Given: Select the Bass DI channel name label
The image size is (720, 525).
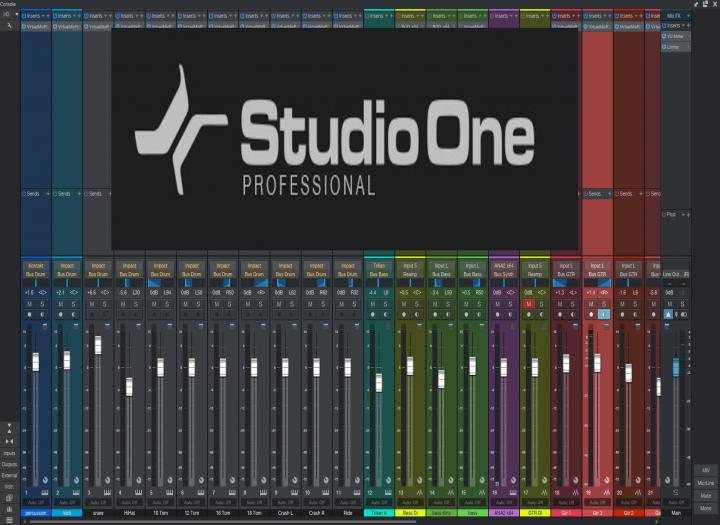Looking at the screenshot, I should 410,513.
